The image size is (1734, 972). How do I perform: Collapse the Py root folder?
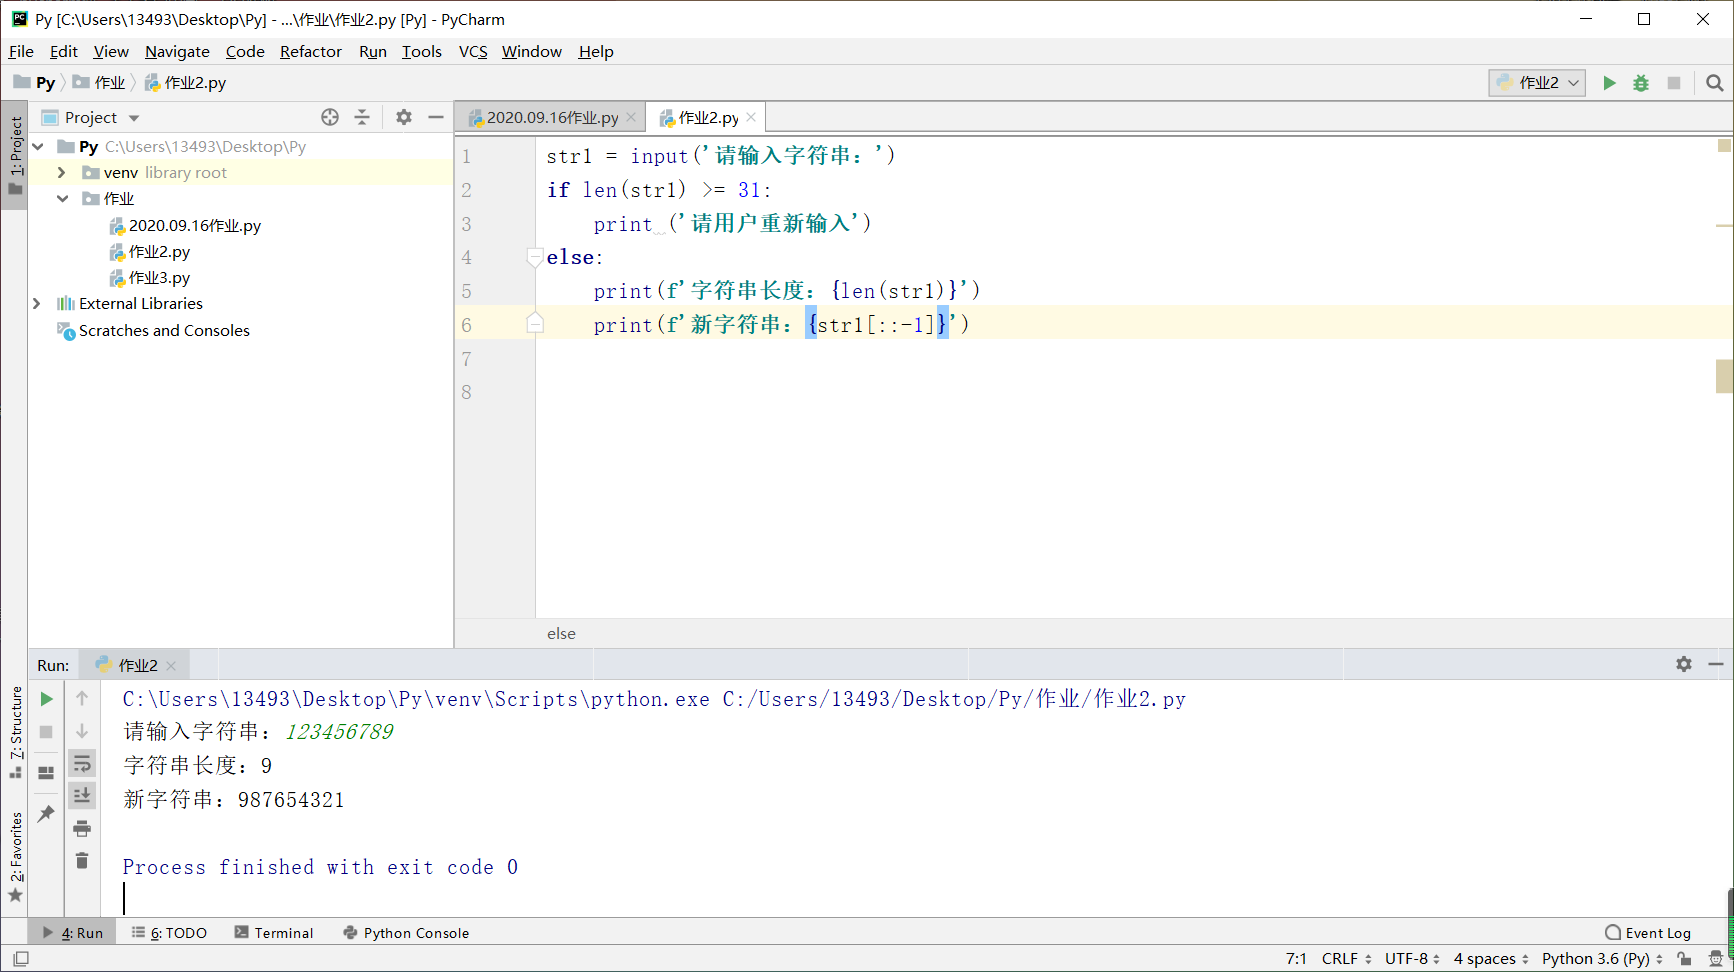38,147
